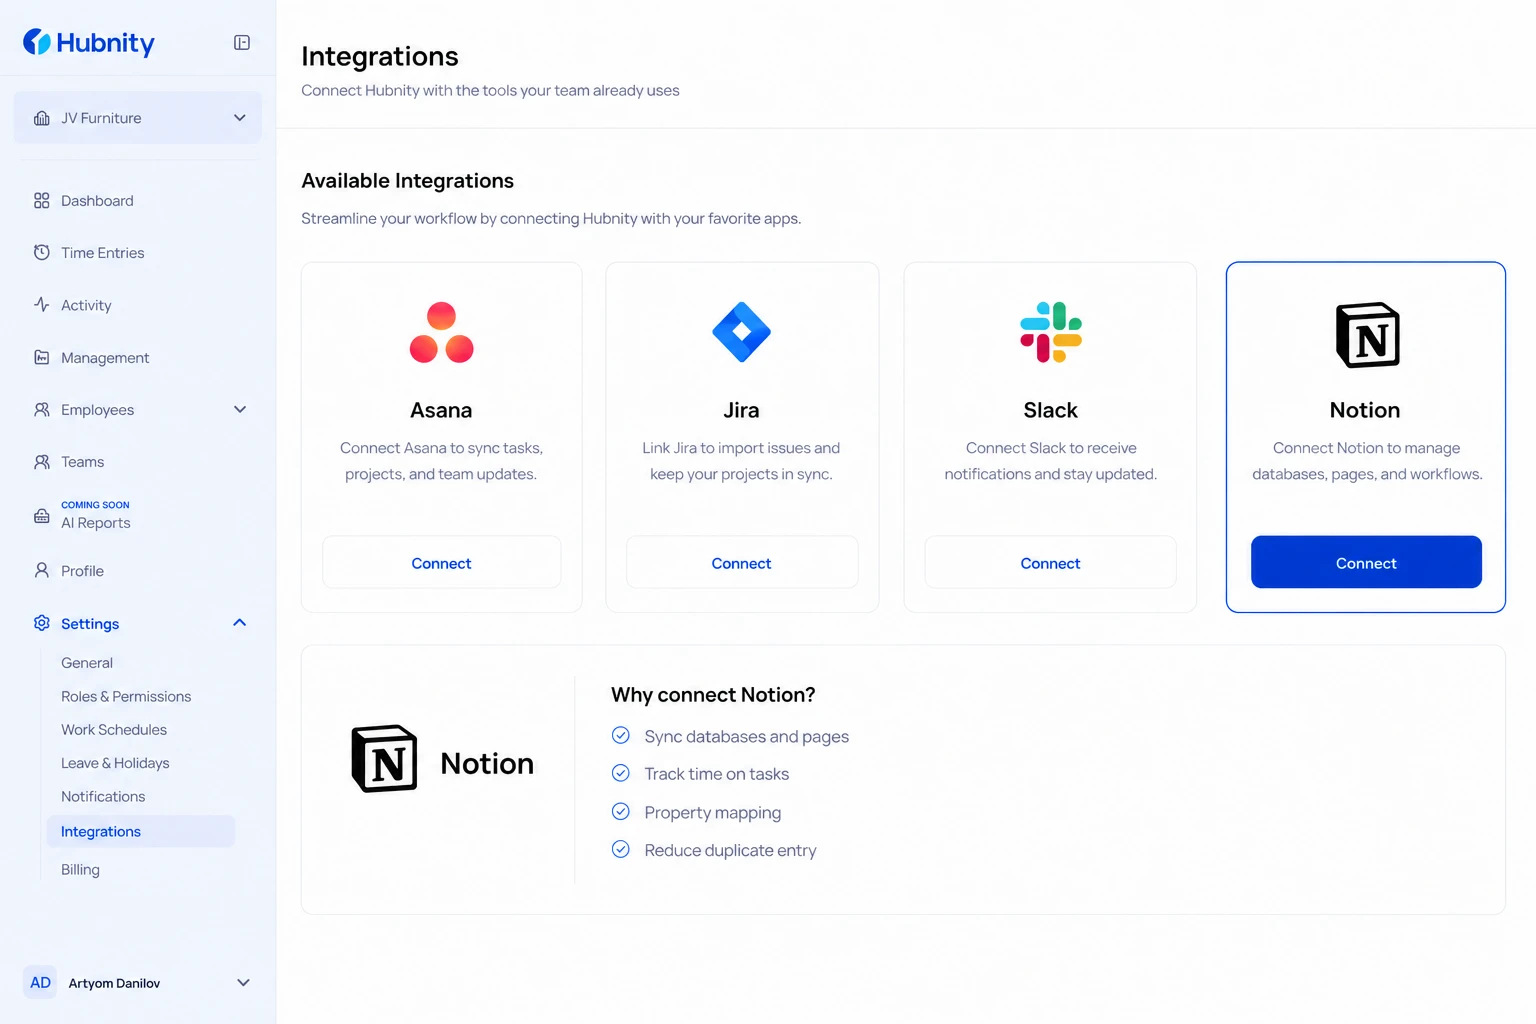Expand the Employees submenu chevron

click(240, 410)
